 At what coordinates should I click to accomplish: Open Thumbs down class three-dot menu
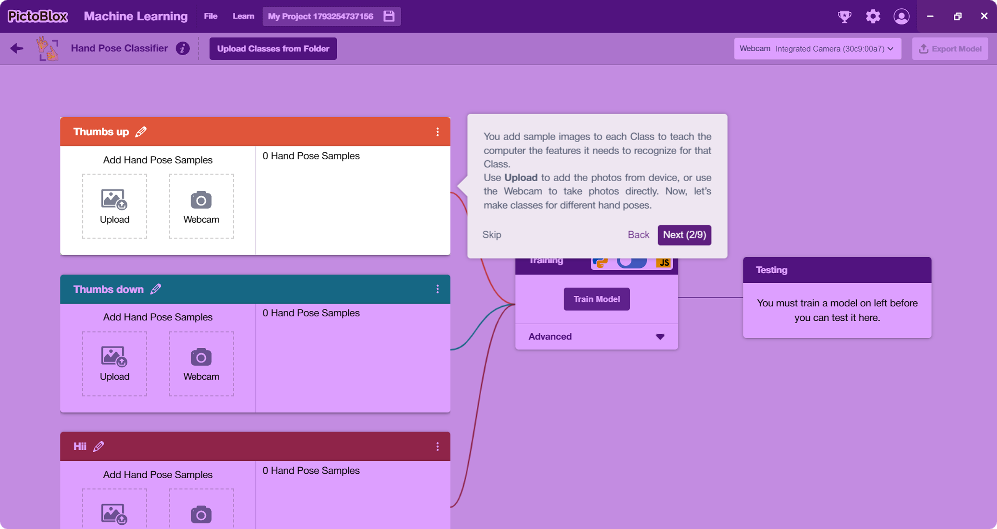click(x=437, y=289)
